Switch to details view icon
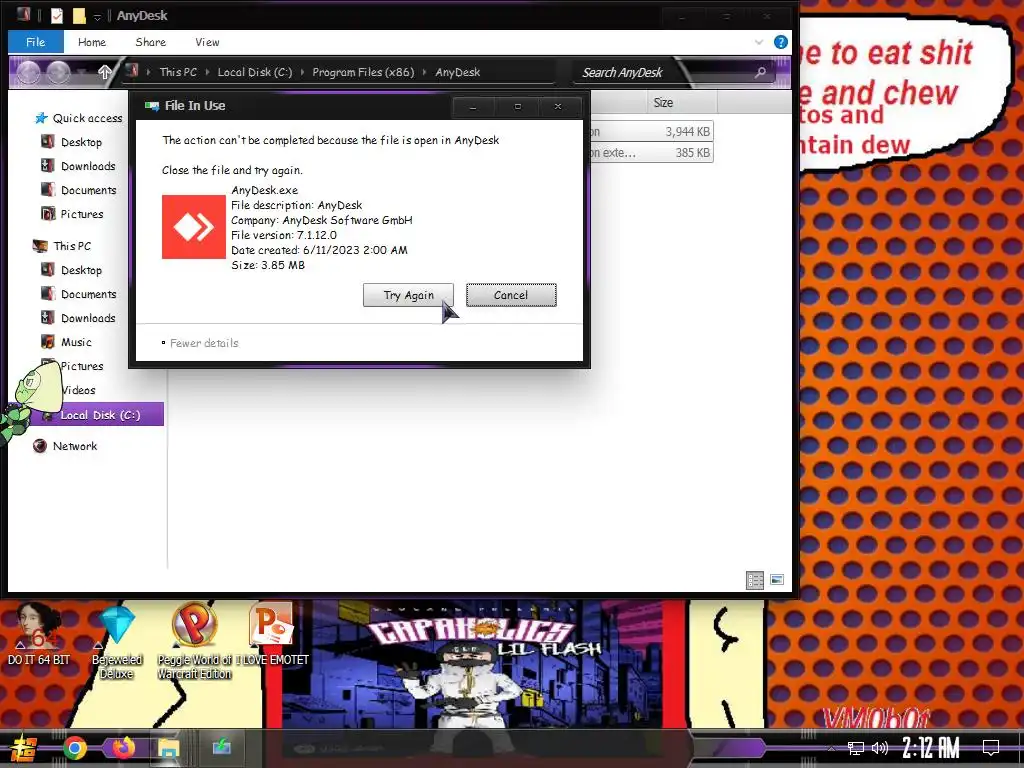 click(755, 580)
